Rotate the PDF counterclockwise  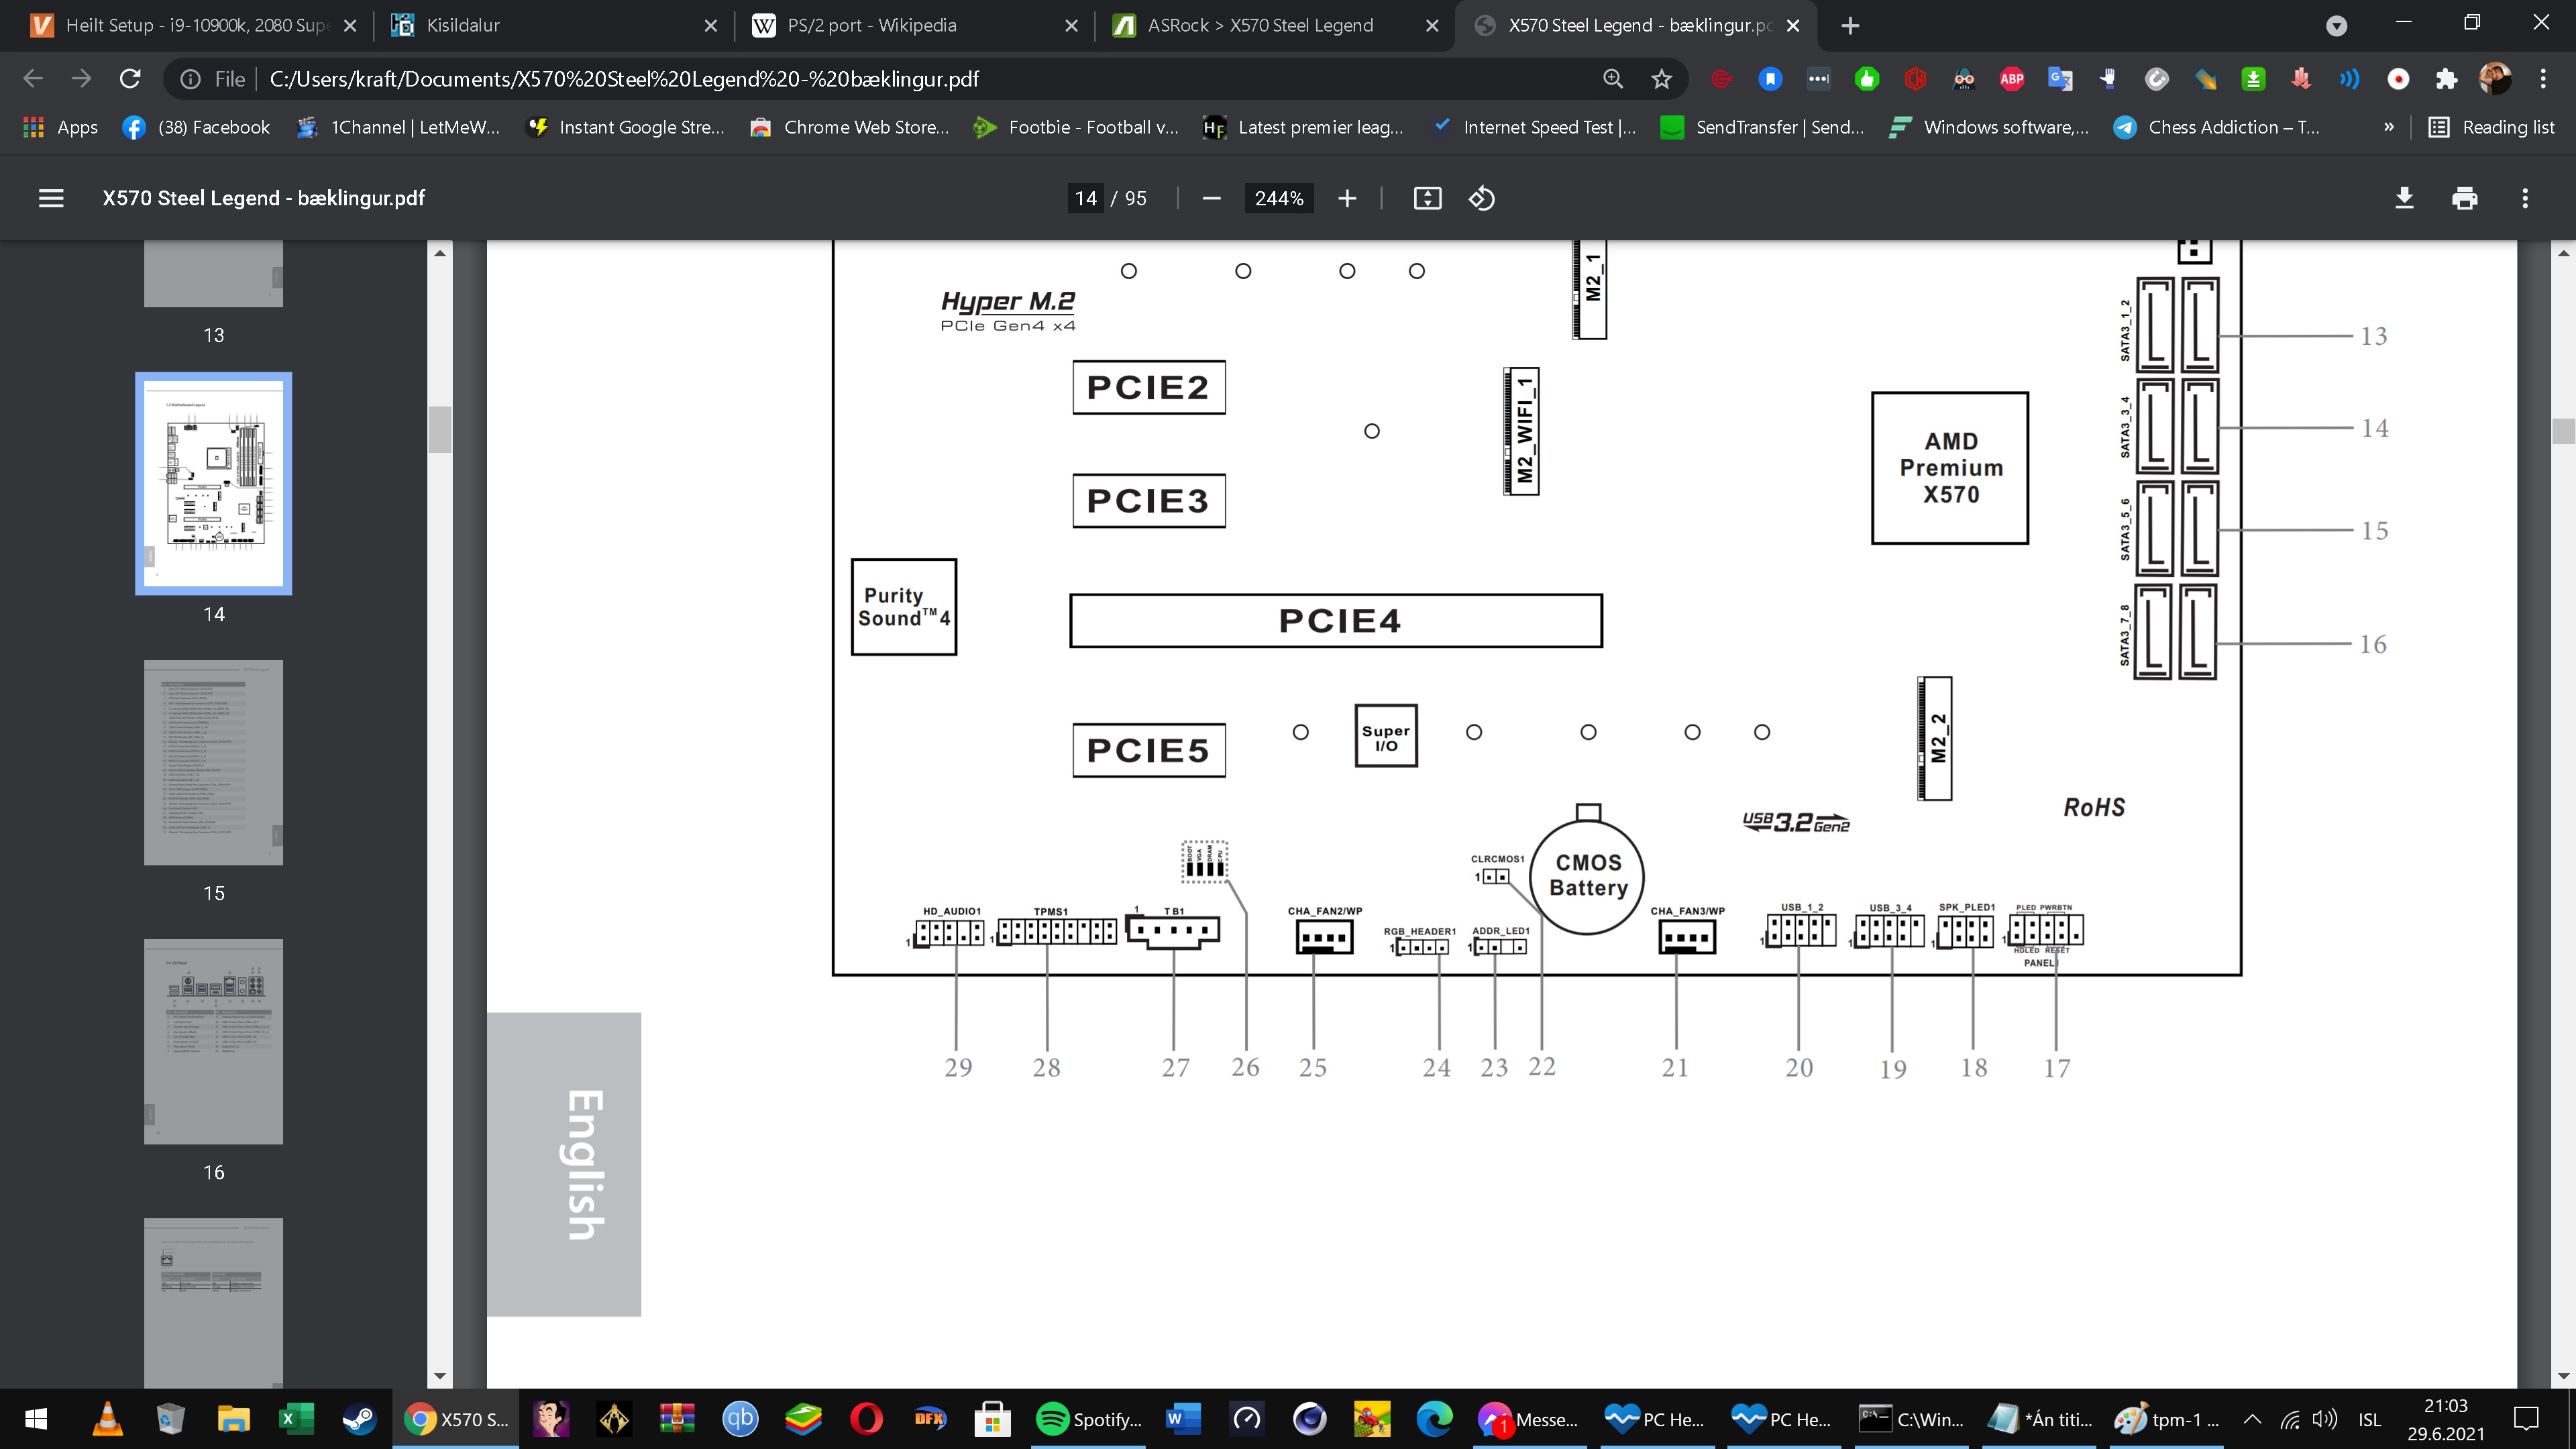(x=1481, y=198)
